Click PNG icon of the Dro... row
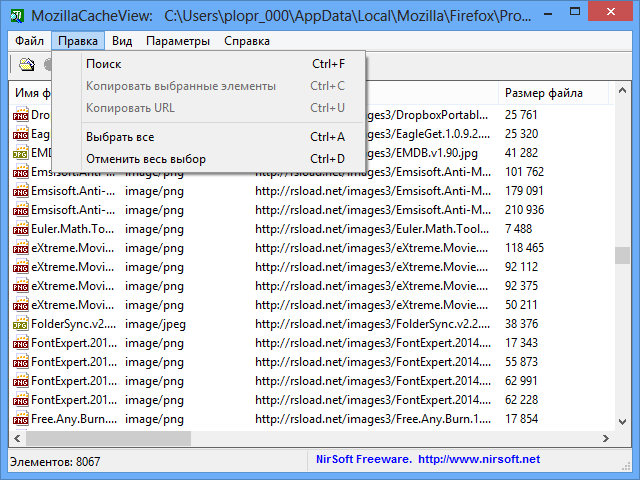 click(20, 115)
